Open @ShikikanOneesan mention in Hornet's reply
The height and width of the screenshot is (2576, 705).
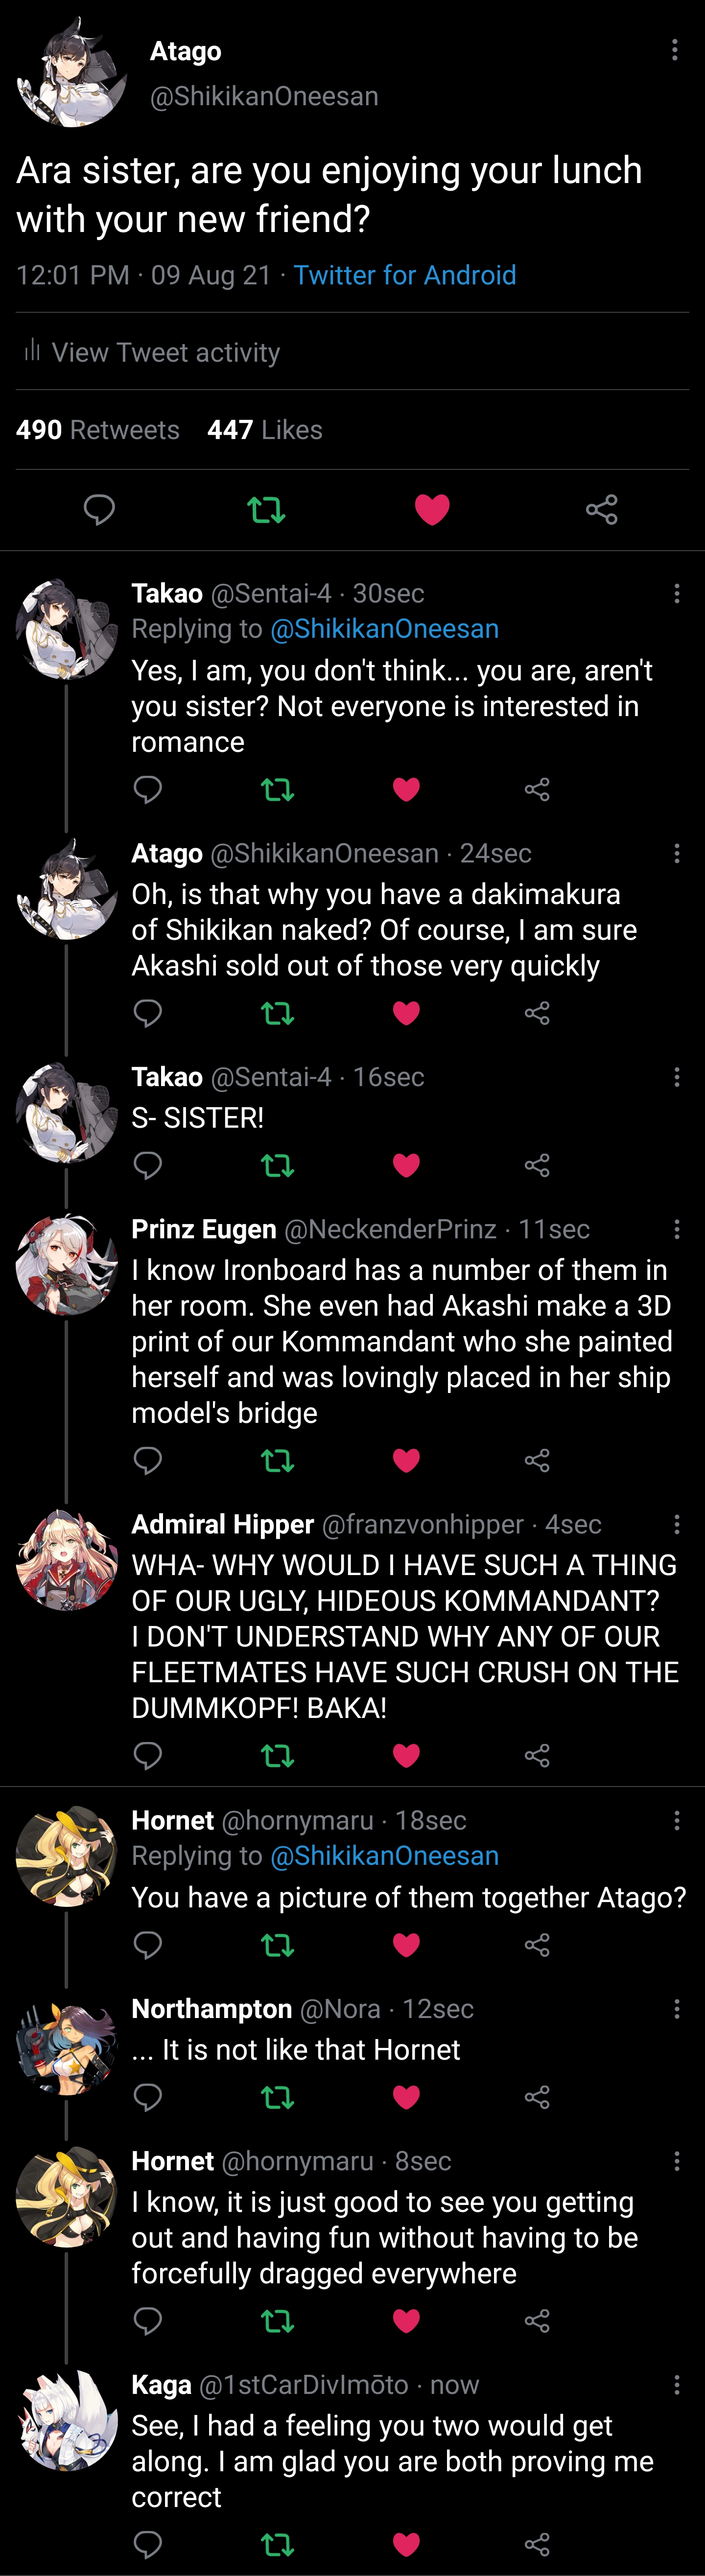(384, 1856)
